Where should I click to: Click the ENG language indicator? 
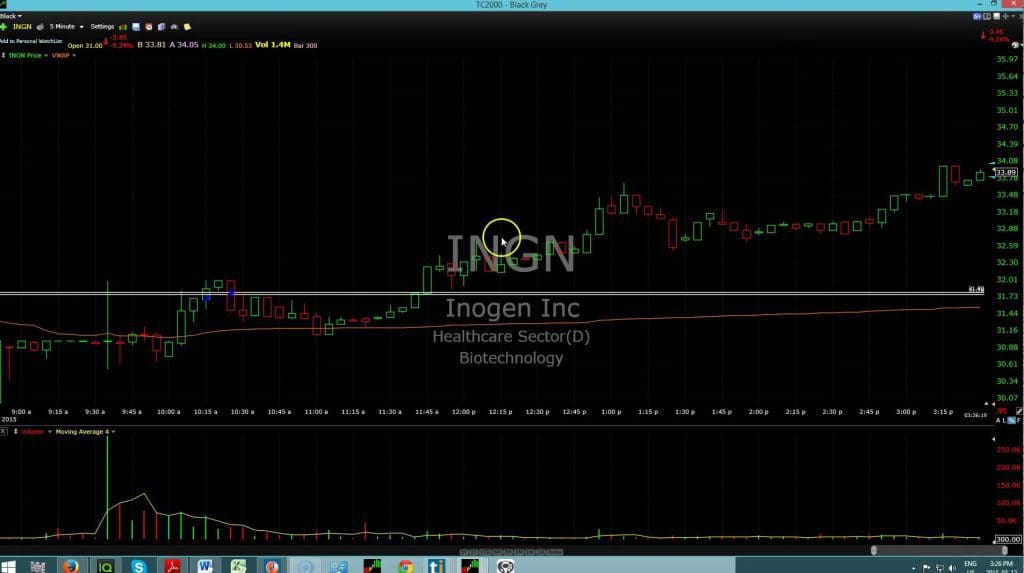coord(970,564)
